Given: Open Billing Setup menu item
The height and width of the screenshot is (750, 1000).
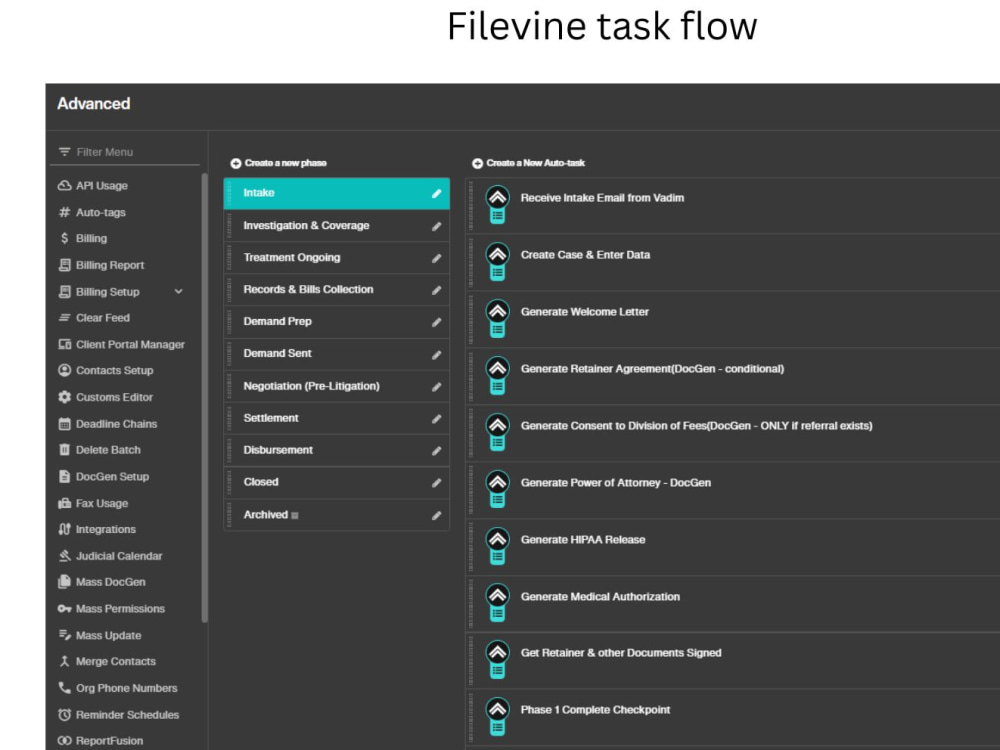Looking at the screenshot, I should [121, 291].
